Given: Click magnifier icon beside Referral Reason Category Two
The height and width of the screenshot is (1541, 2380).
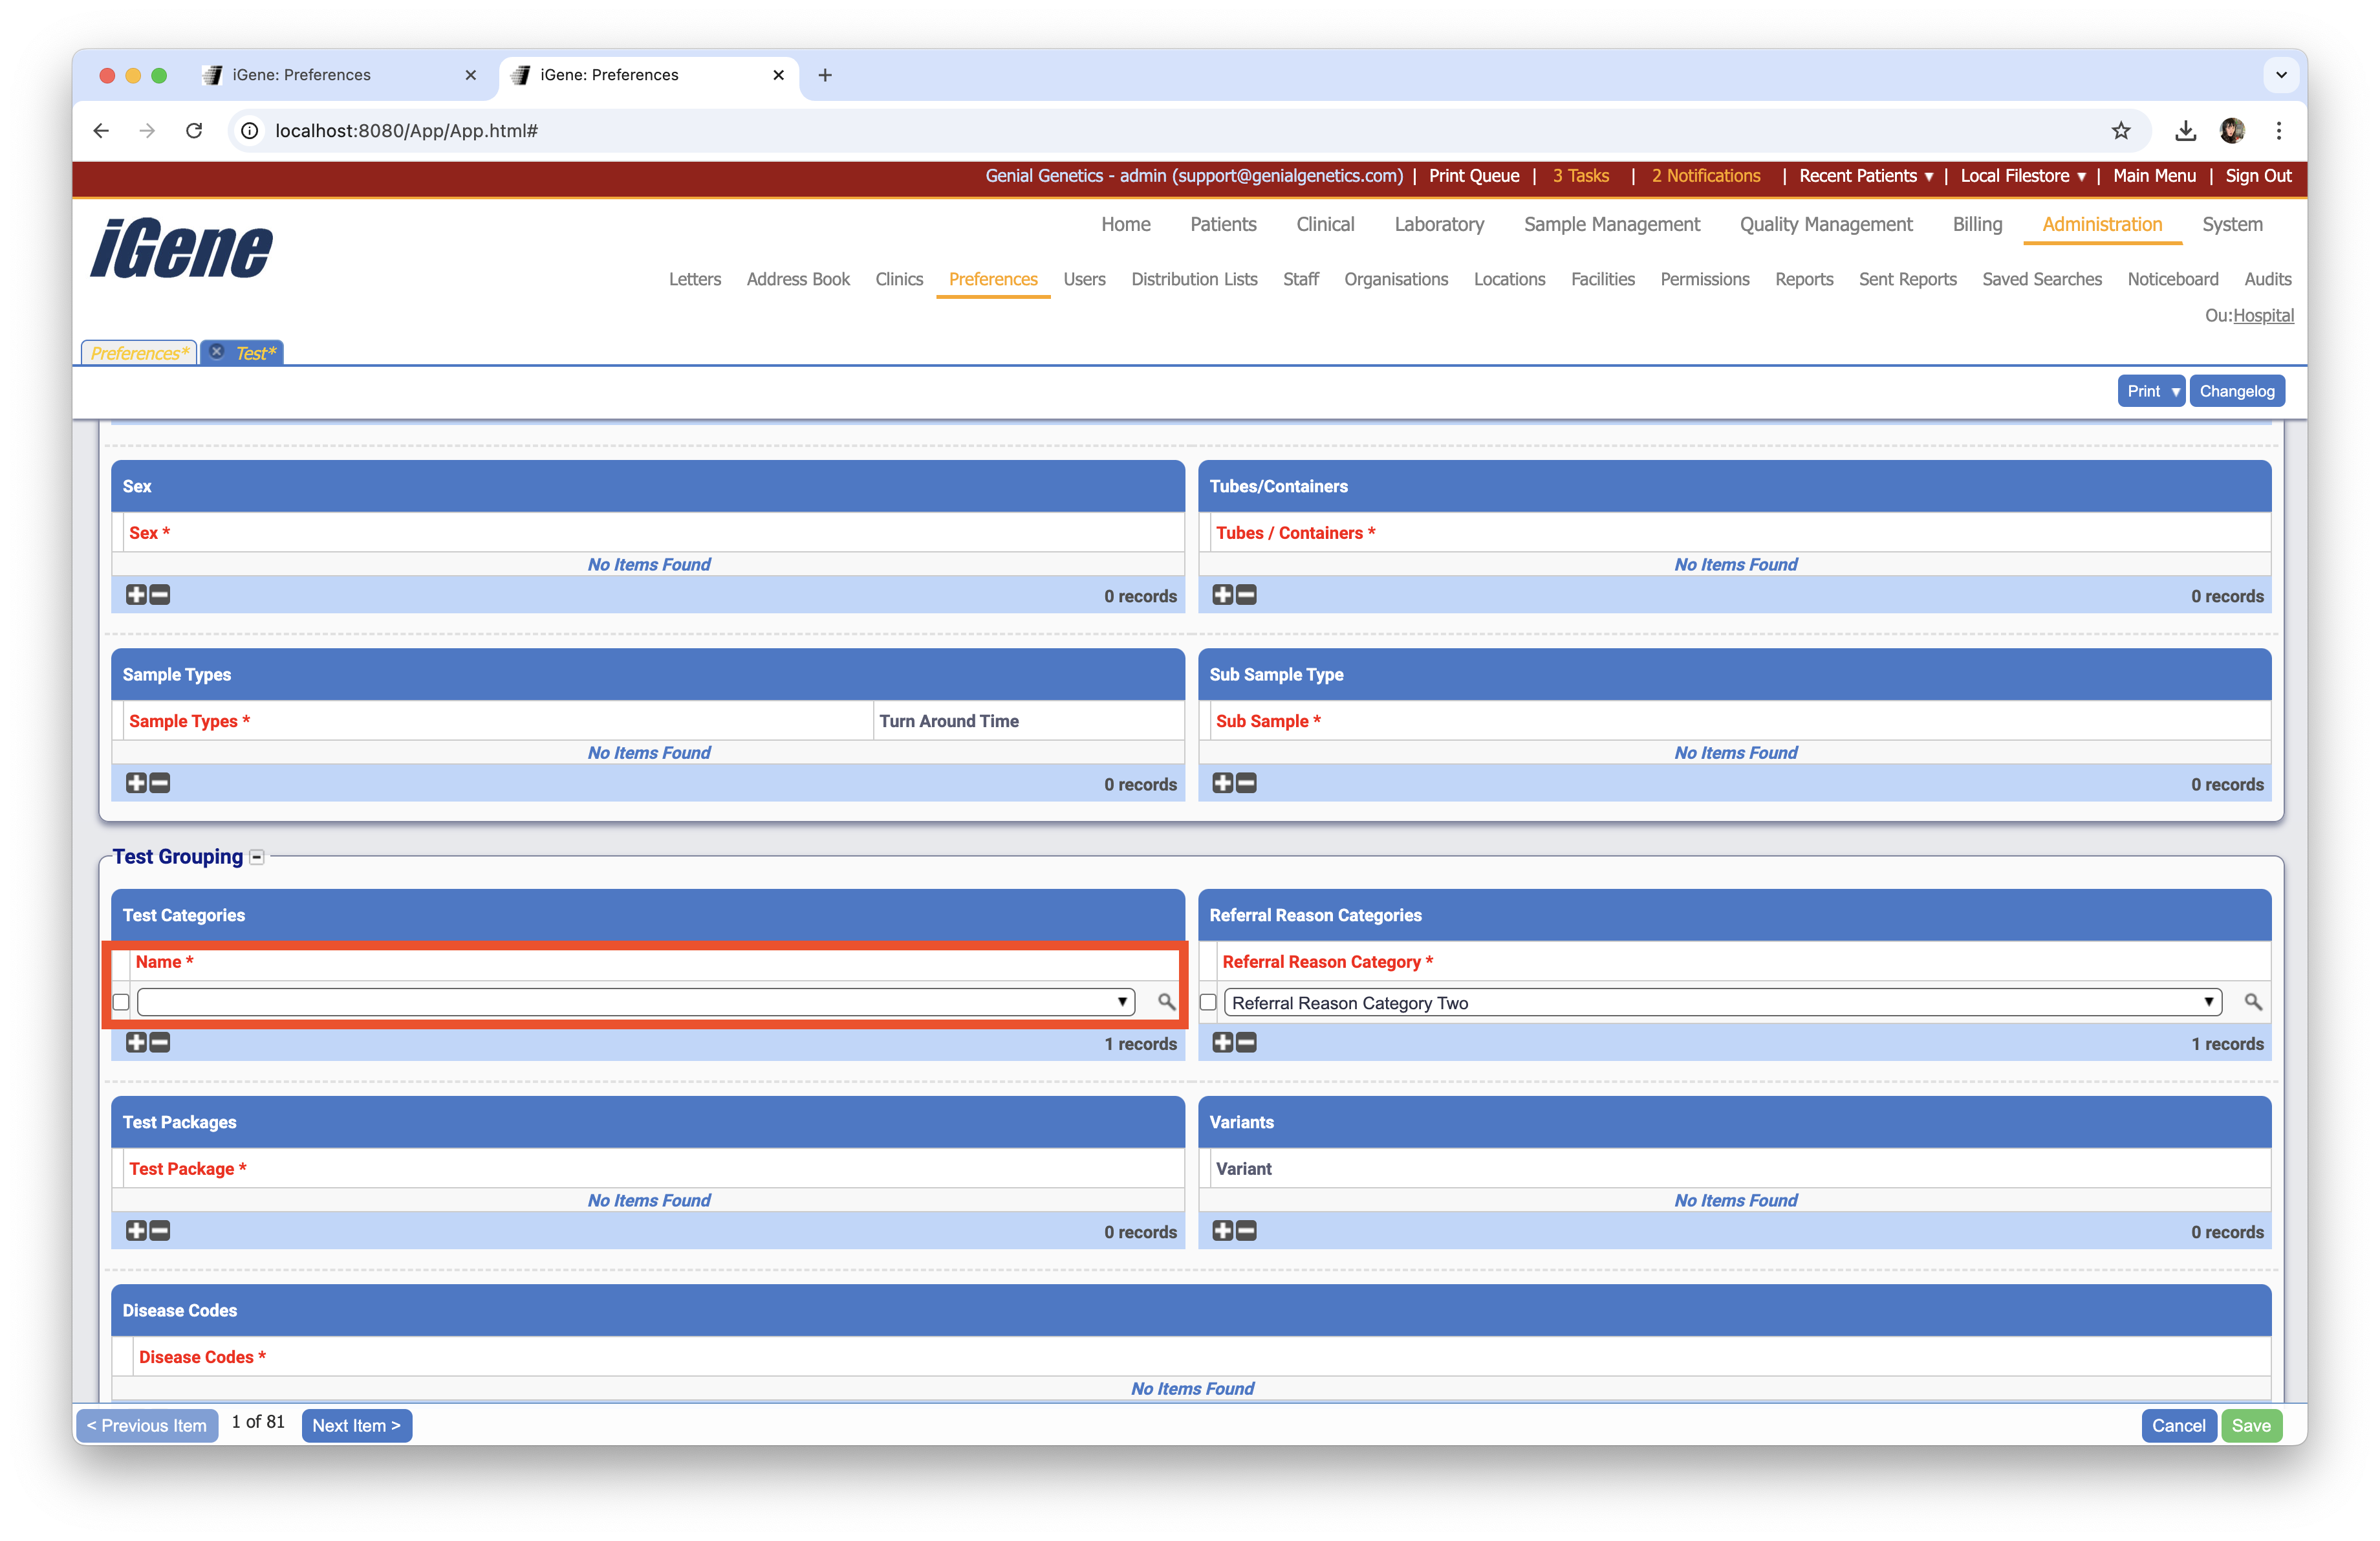Looking at the screenshot, I should pos(2252,1001).
